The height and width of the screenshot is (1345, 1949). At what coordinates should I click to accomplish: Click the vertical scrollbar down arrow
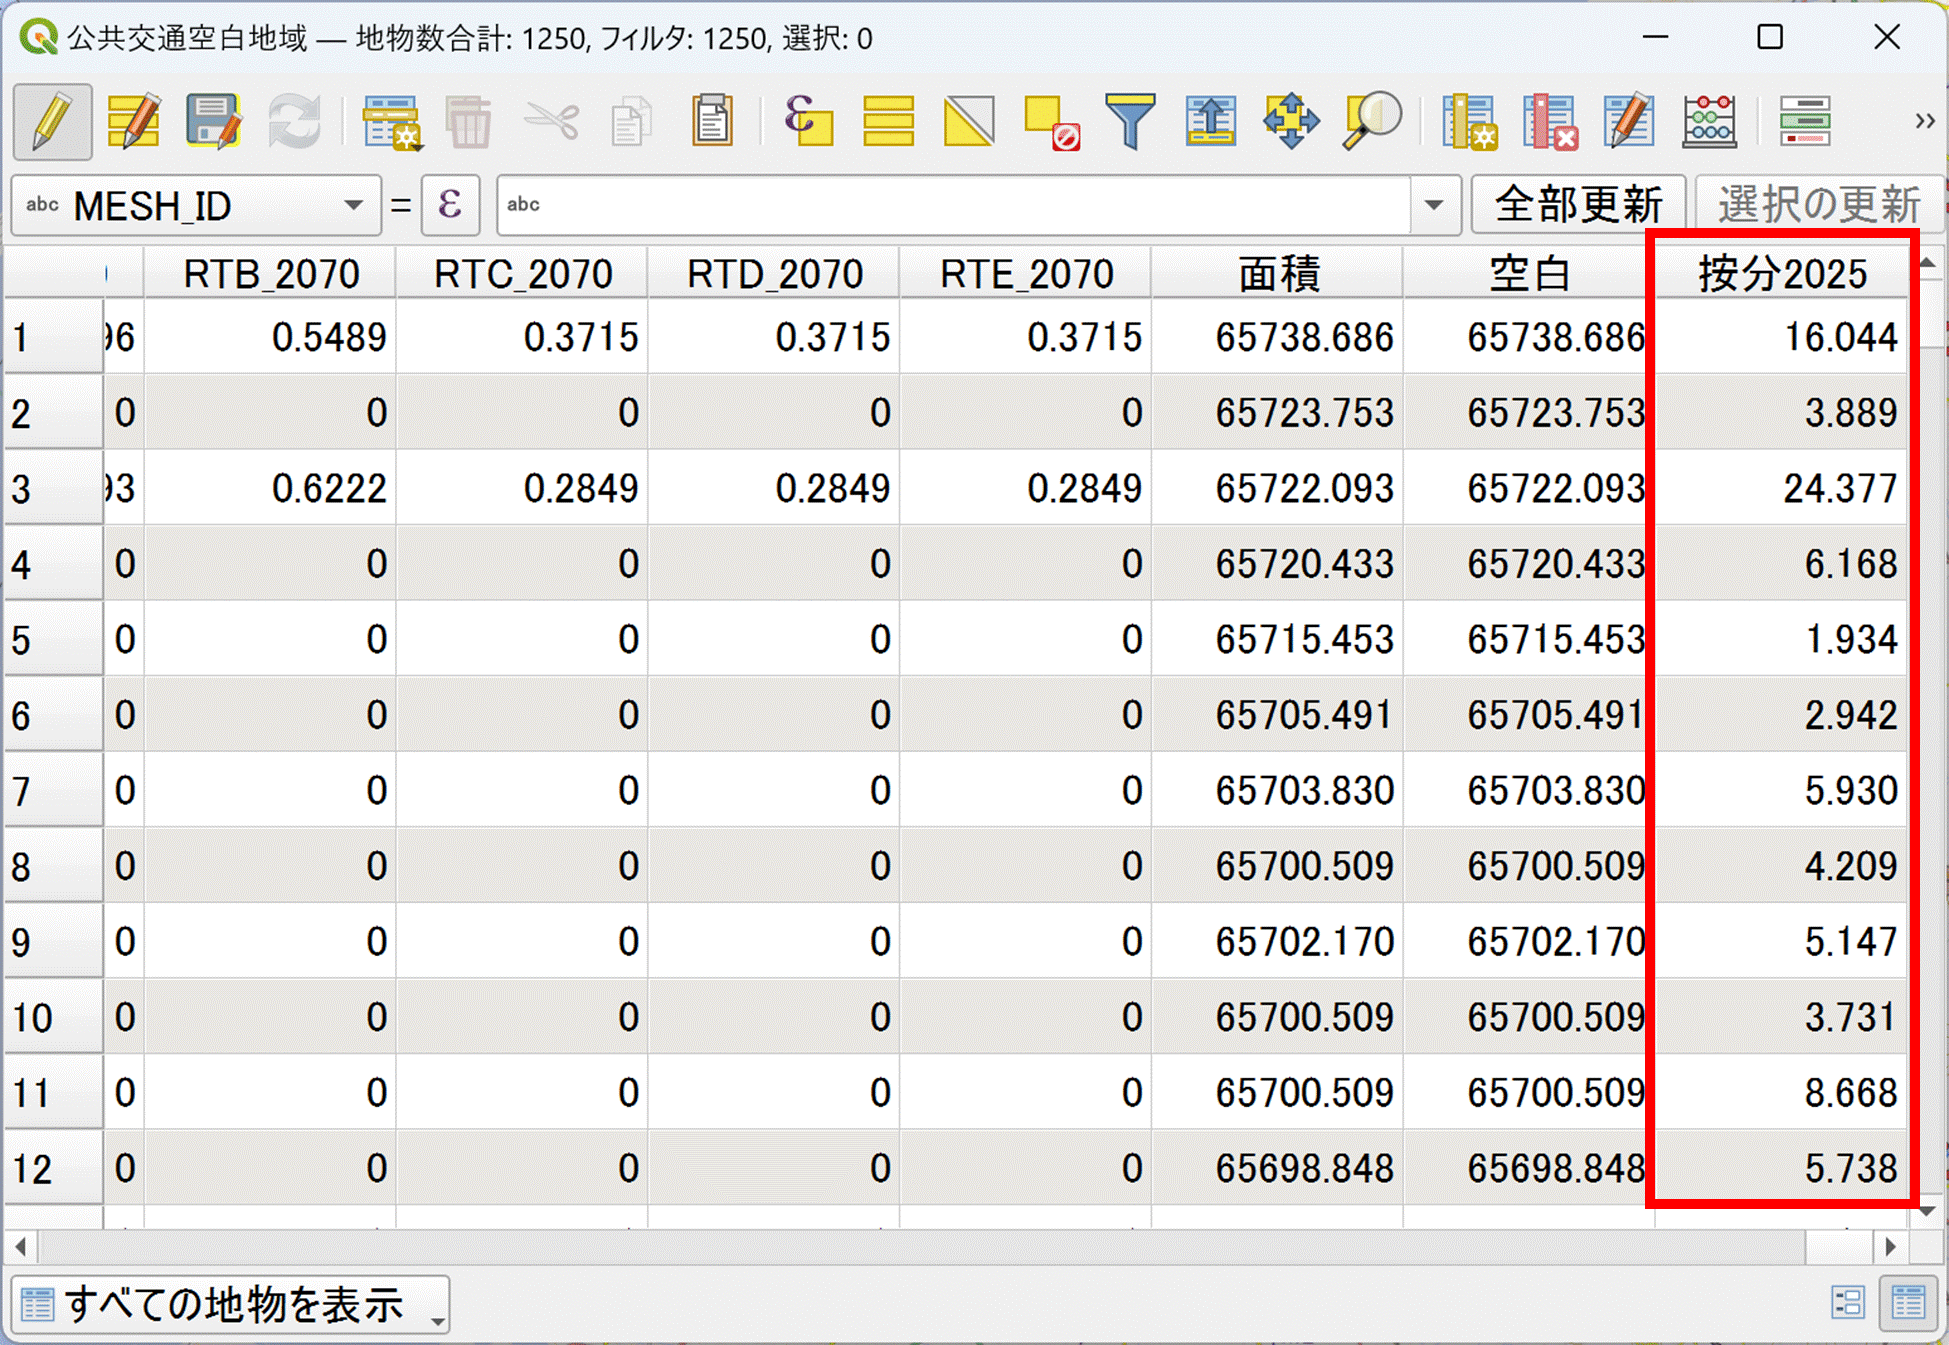coord(1927,1211)
